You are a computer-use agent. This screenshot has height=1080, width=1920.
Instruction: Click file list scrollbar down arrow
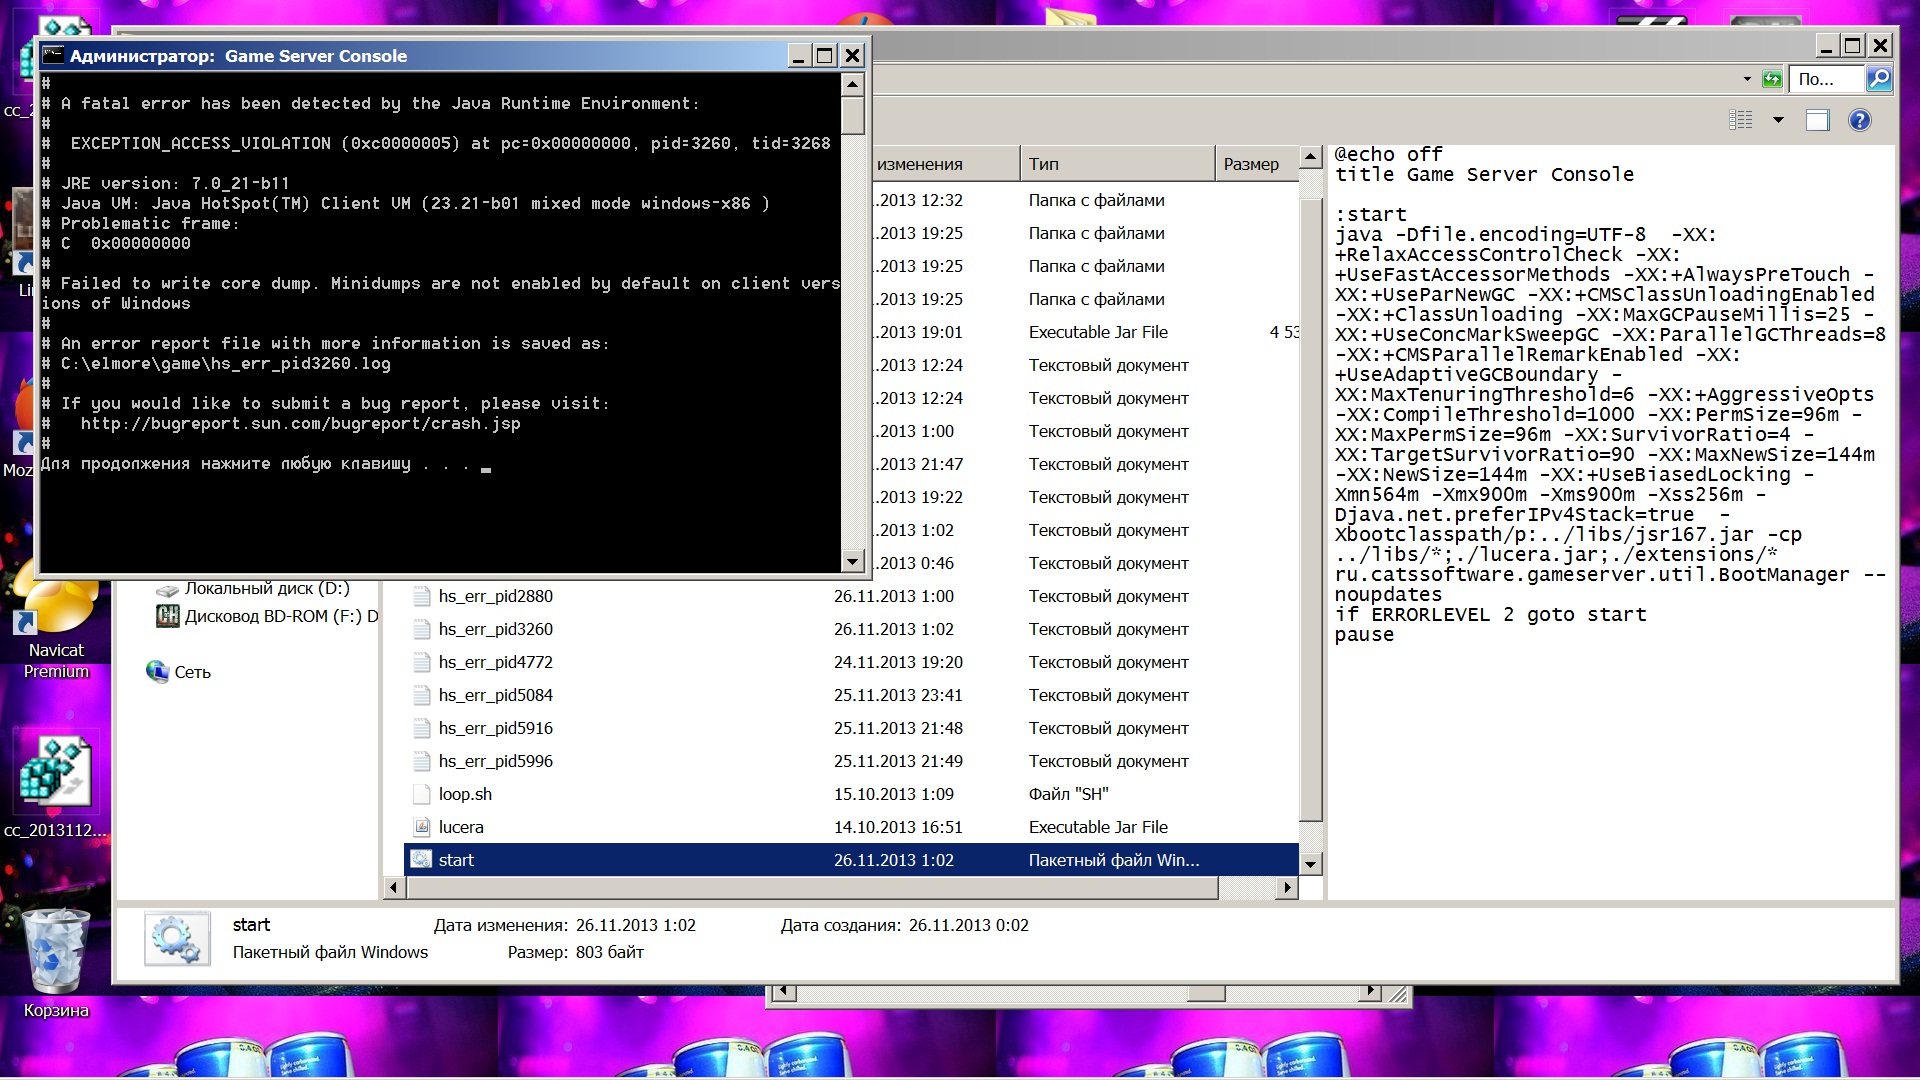(1311, 863)
